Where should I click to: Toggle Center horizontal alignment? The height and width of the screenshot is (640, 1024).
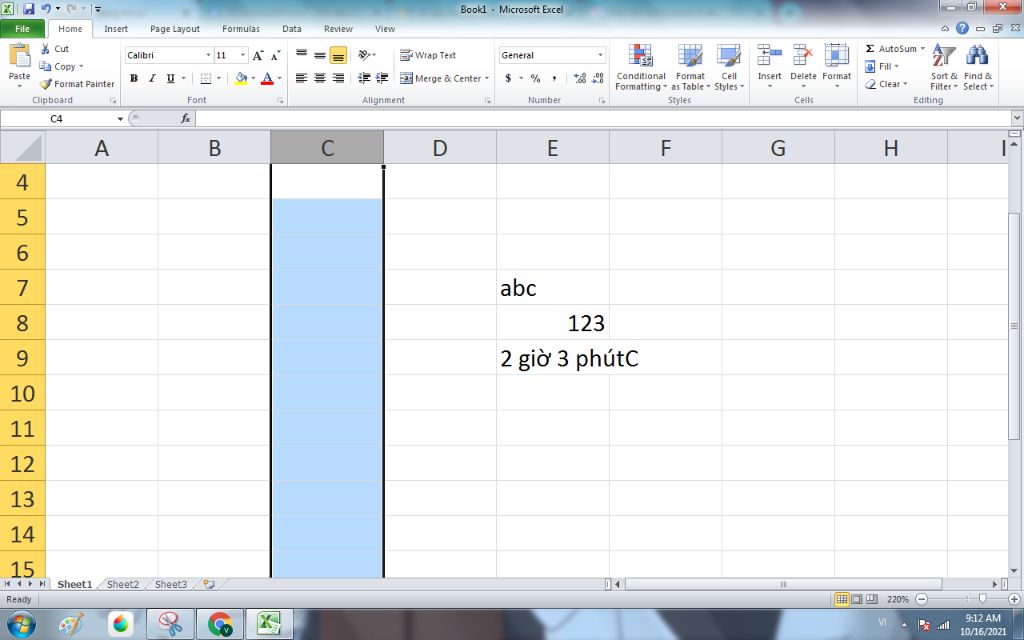[319, 78]
